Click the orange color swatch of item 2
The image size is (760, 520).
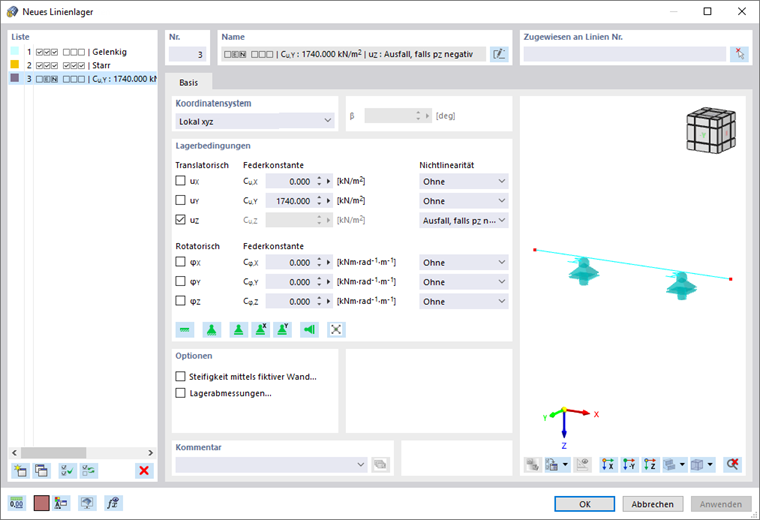[x=15, y=64]
